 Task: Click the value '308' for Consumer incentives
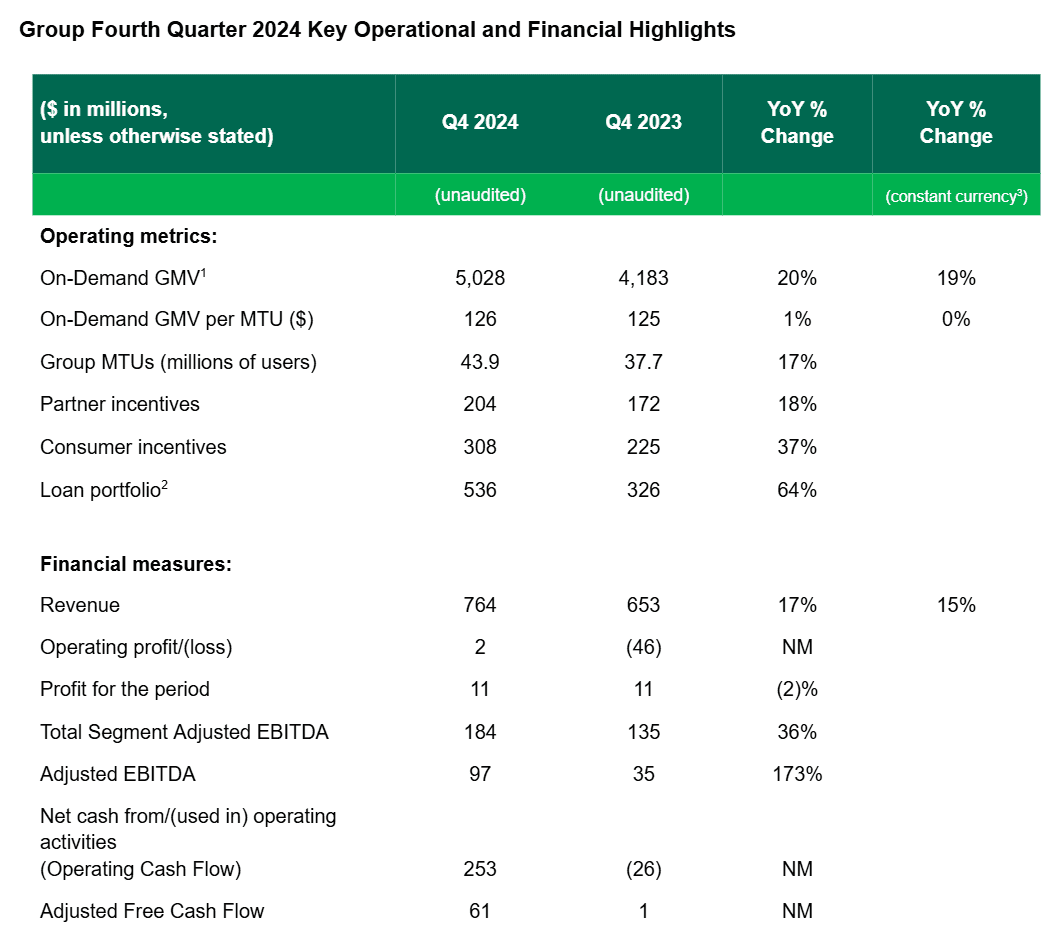click(x=480, y=446)
